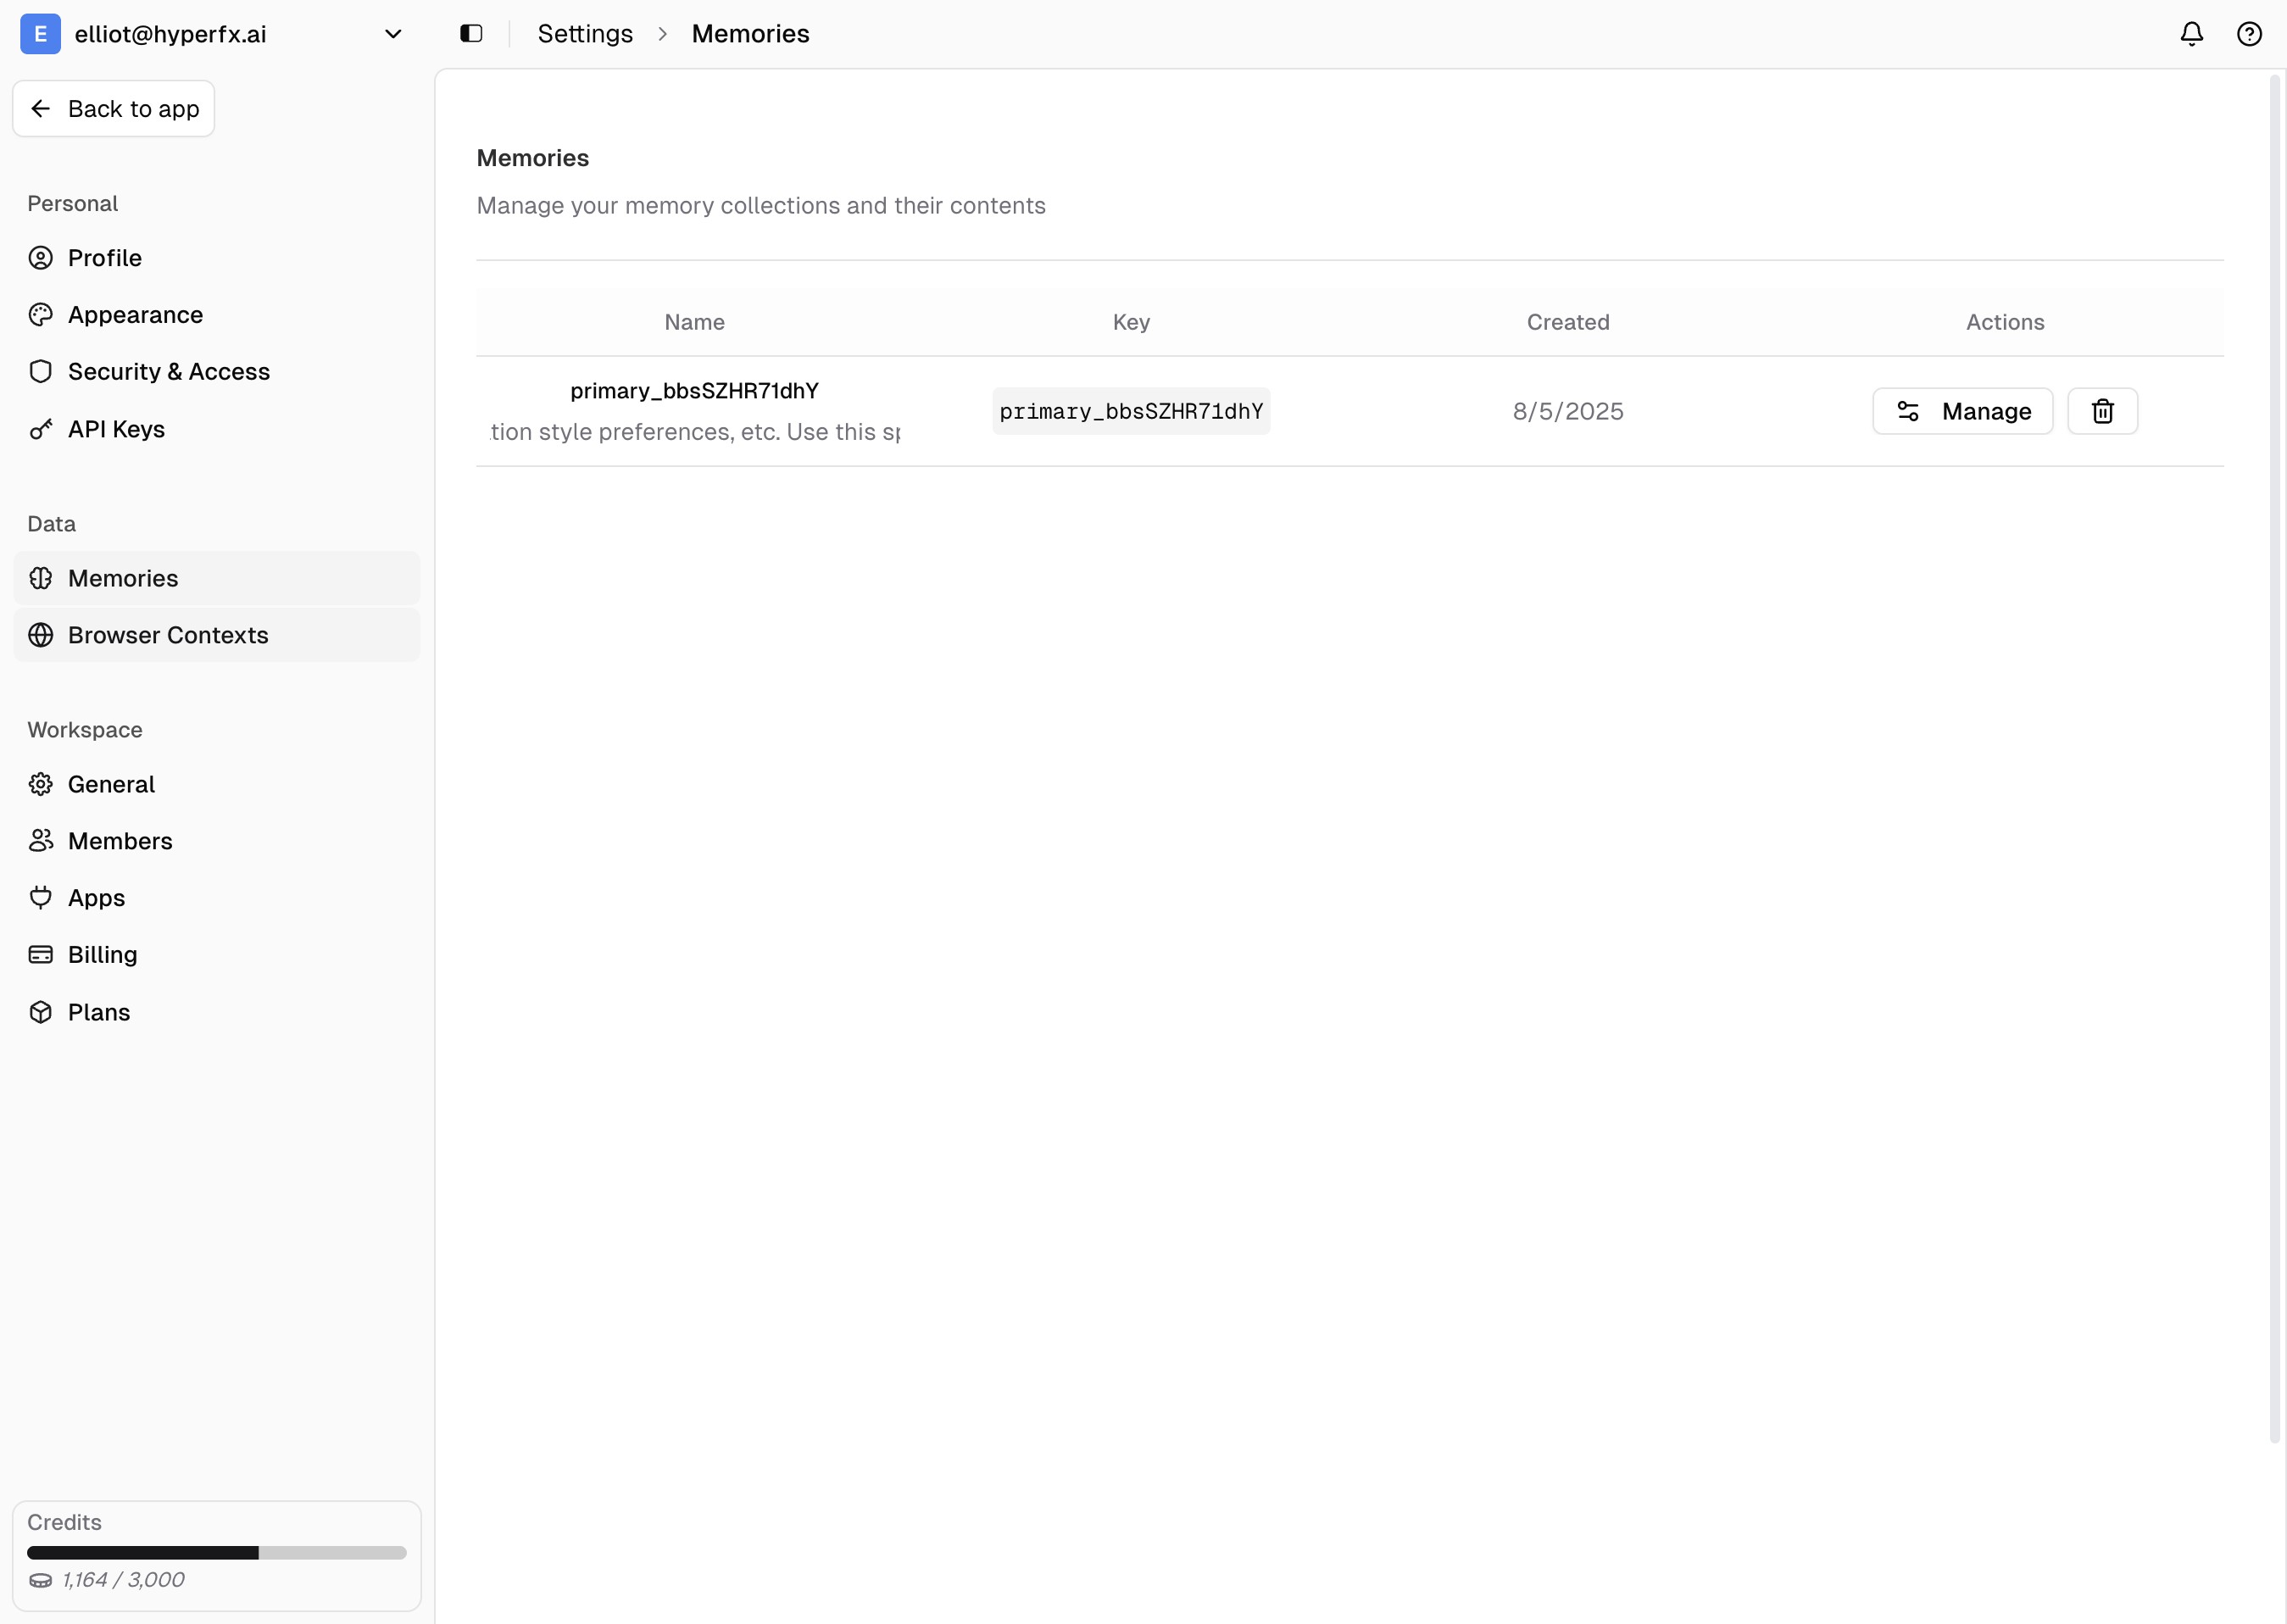Viewport: 2287px width, 1624px height.
Task: Open the Members workspace page
Action: (120, 841)
